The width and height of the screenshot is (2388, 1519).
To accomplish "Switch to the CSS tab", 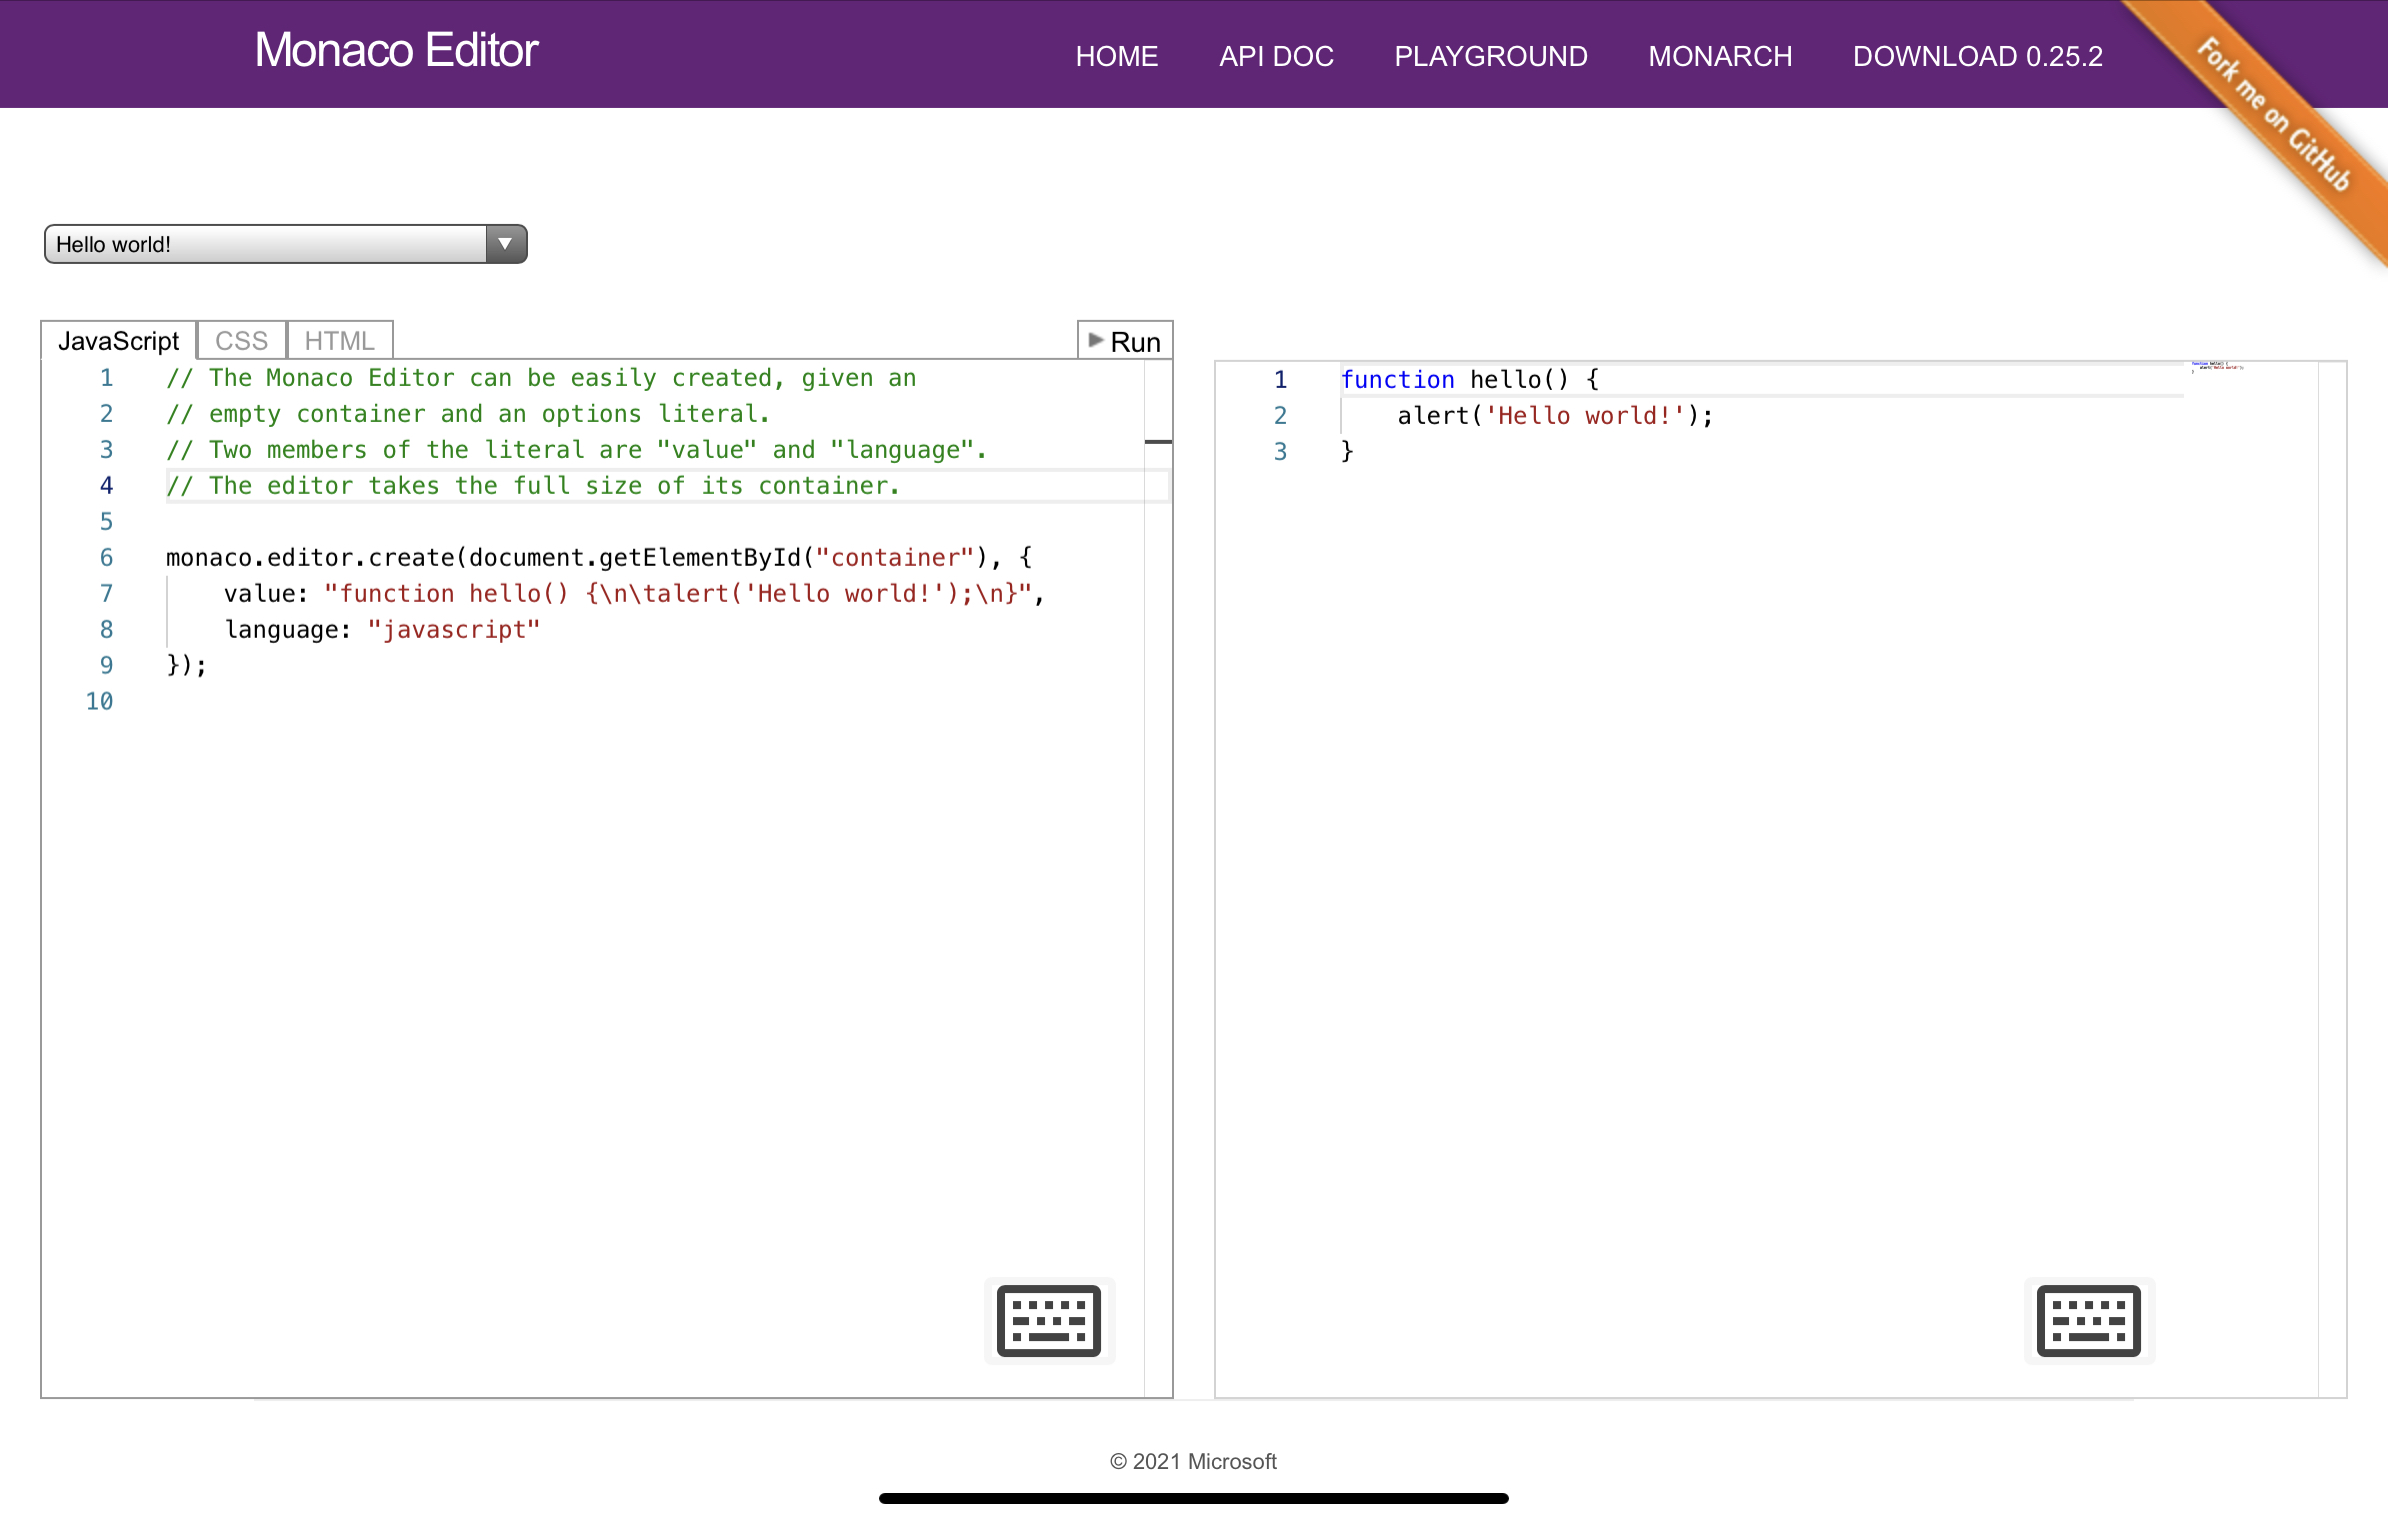I will pyautogui.click(x=241, y=341).
